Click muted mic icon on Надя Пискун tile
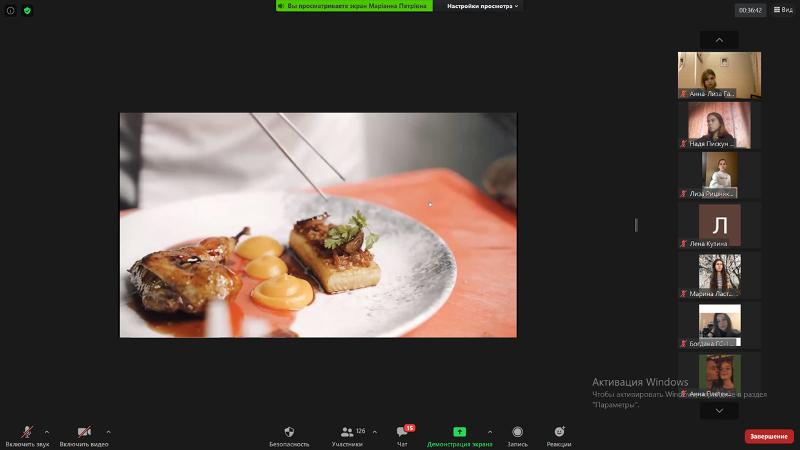Screen dimensions: 800x450 [x=684, y=143]
